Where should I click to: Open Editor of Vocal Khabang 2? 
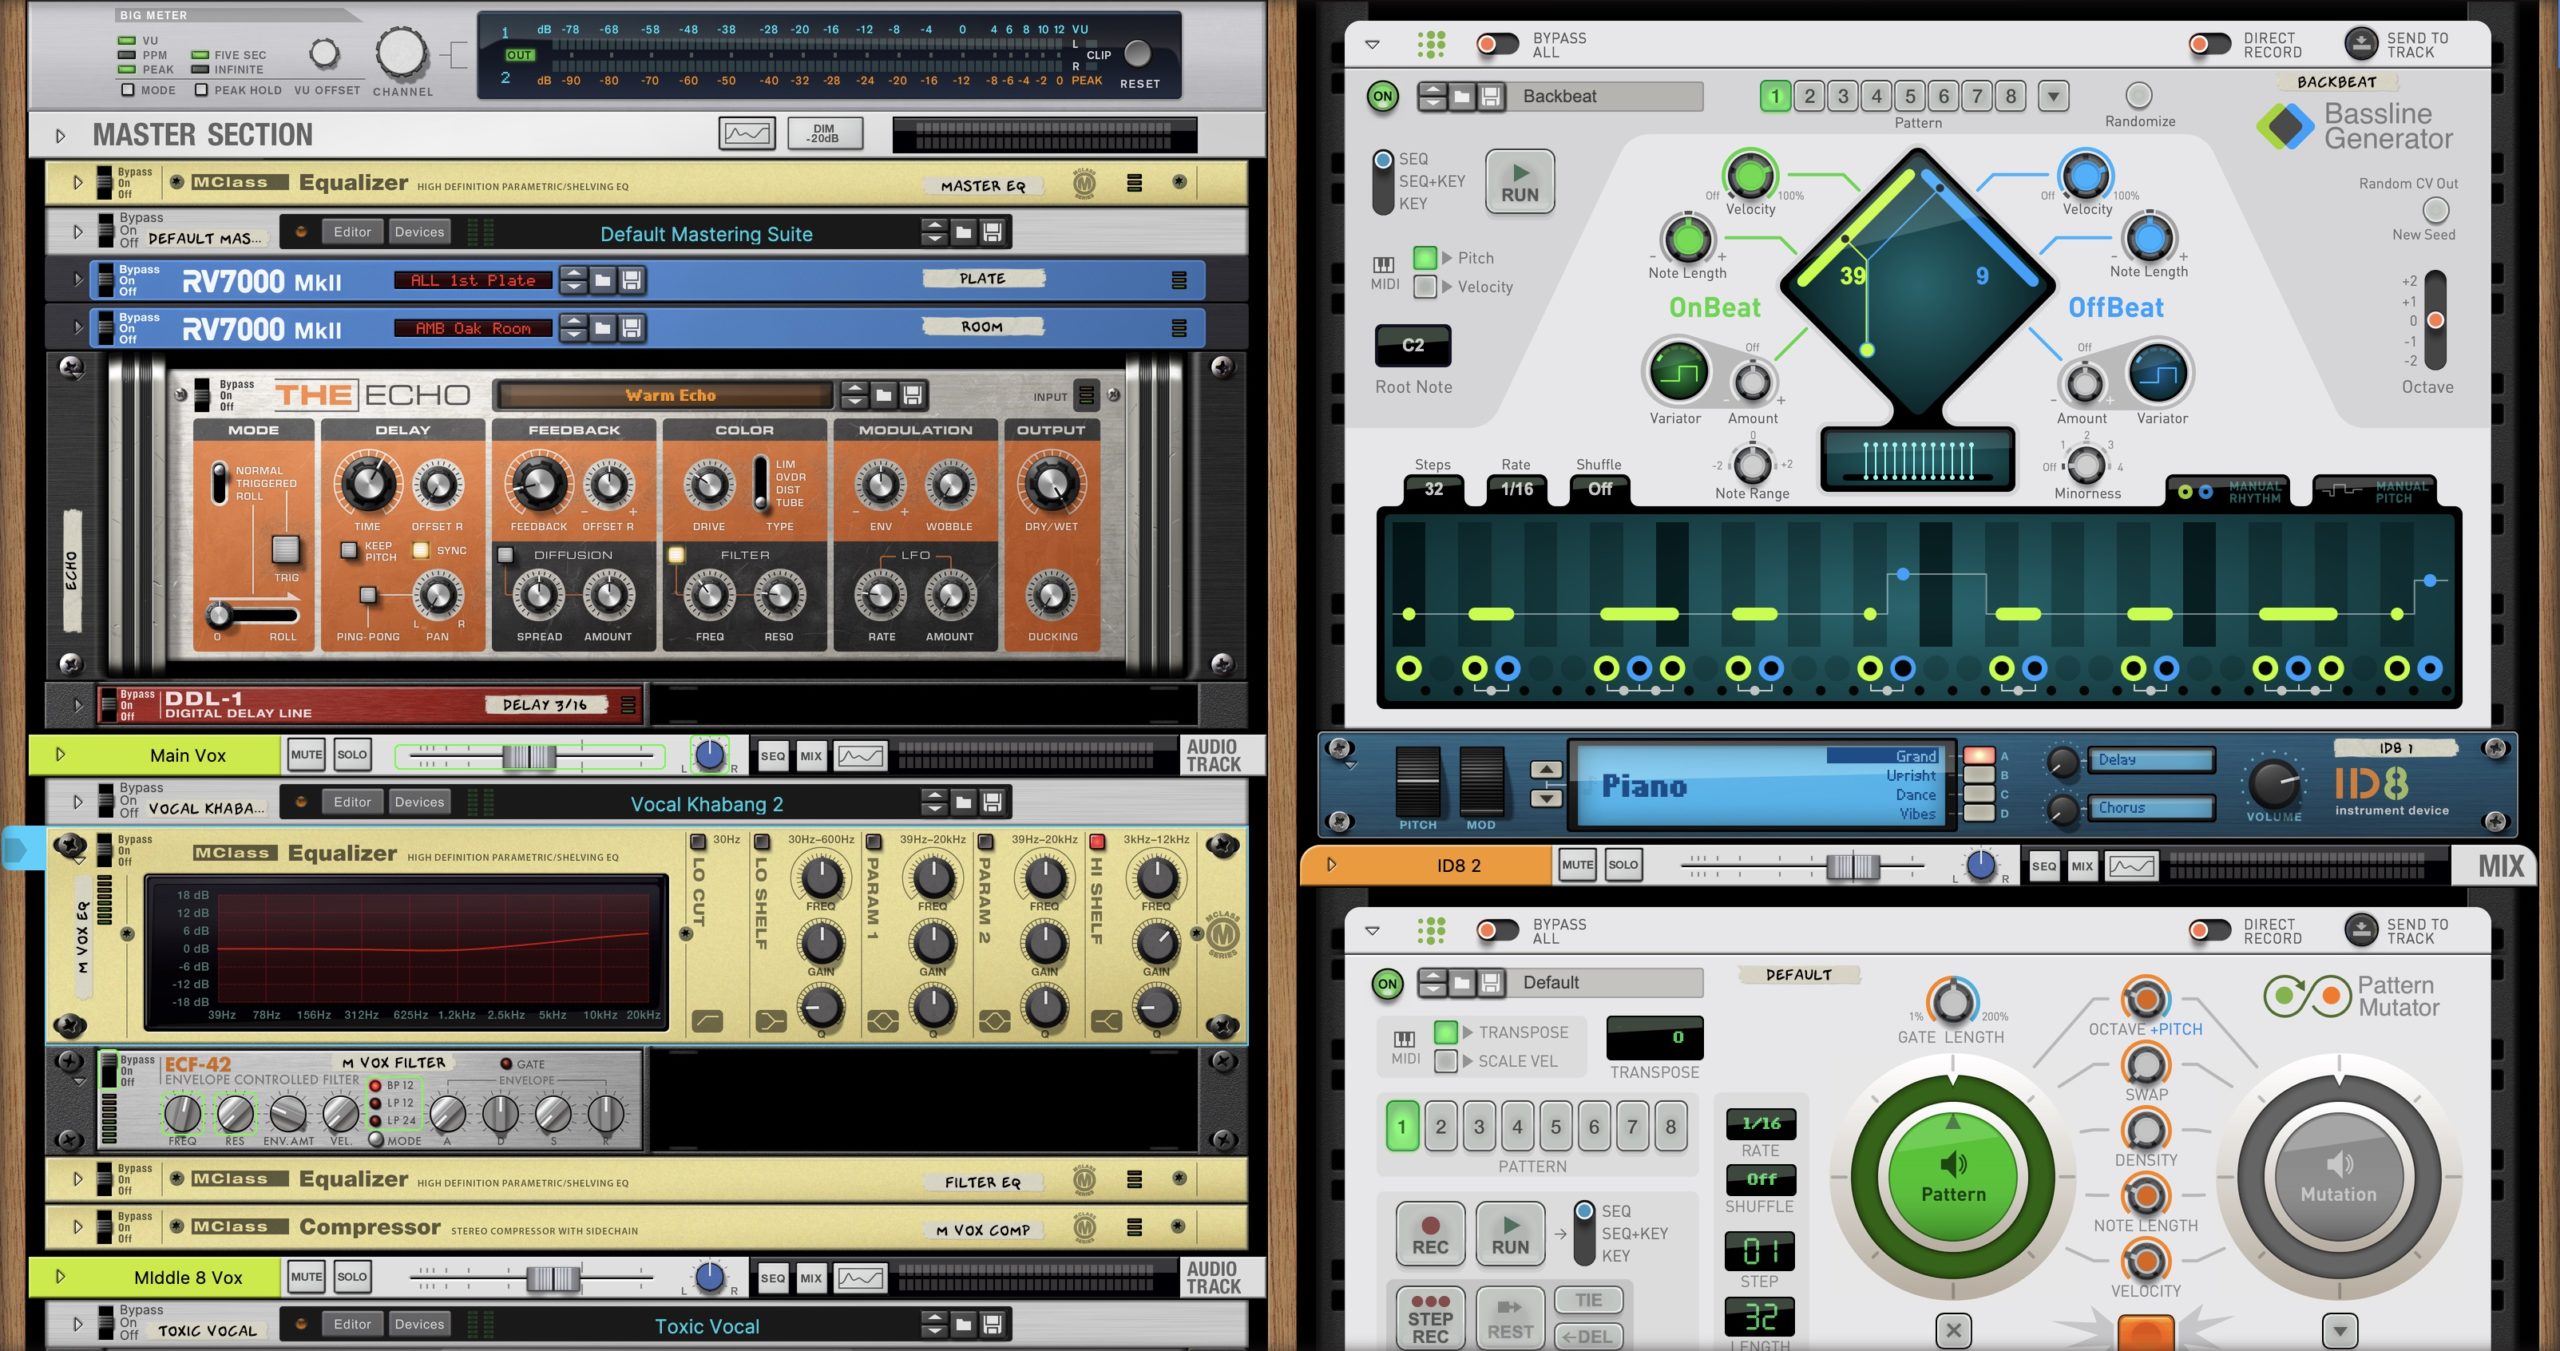(352, 802)
